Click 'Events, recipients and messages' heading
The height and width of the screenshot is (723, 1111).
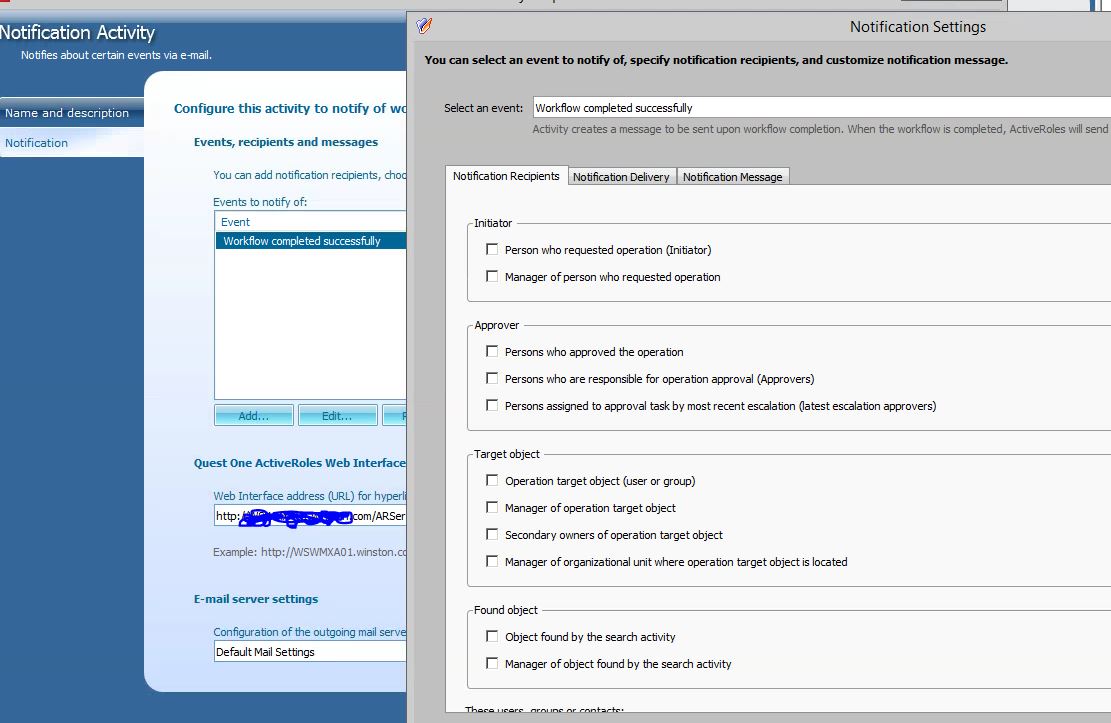(x=286, y=142)
